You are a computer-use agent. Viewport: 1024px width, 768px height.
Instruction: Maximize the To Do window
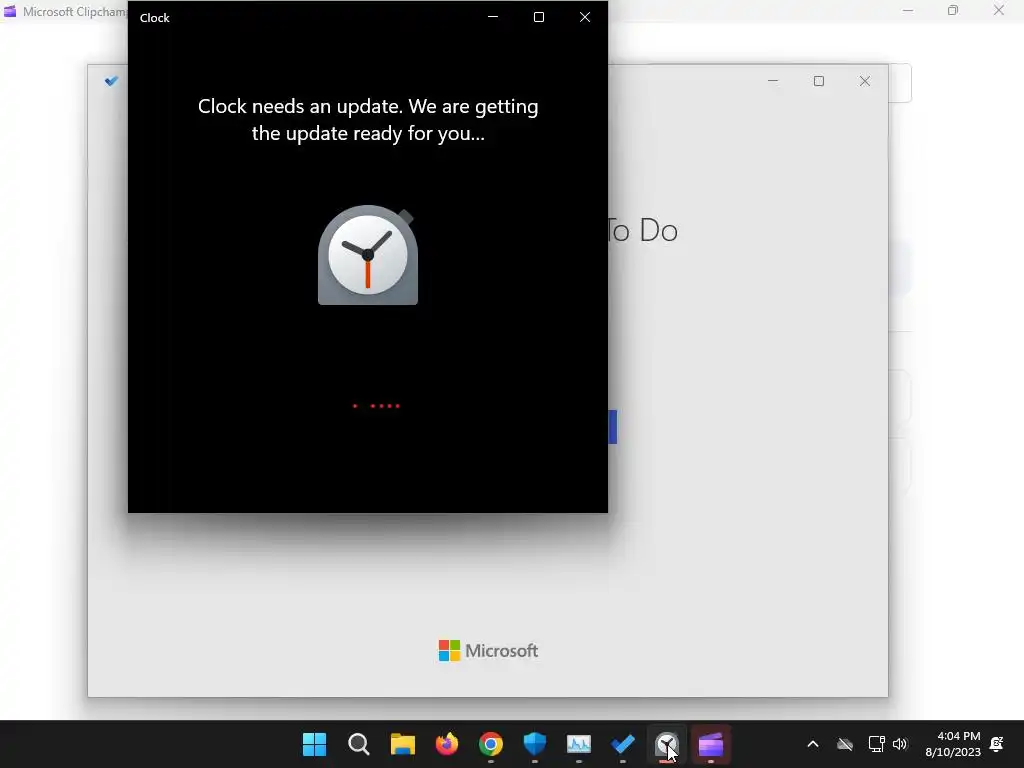click(819, 81)
